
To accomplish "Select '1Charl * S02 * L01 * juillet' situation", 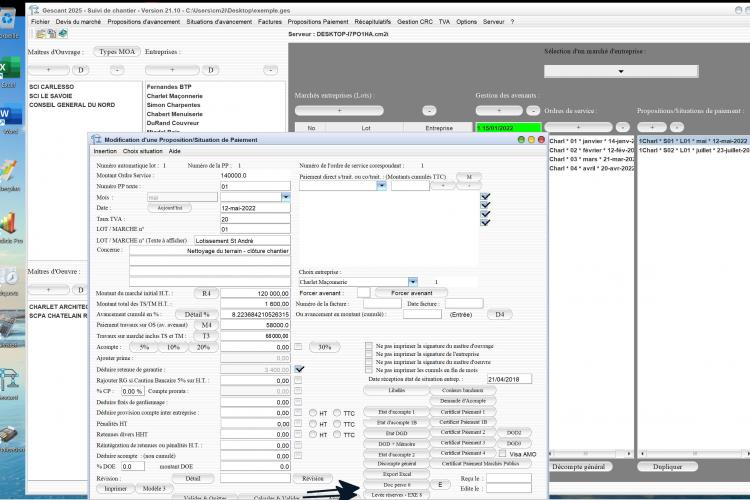I will tap(694, 150).
